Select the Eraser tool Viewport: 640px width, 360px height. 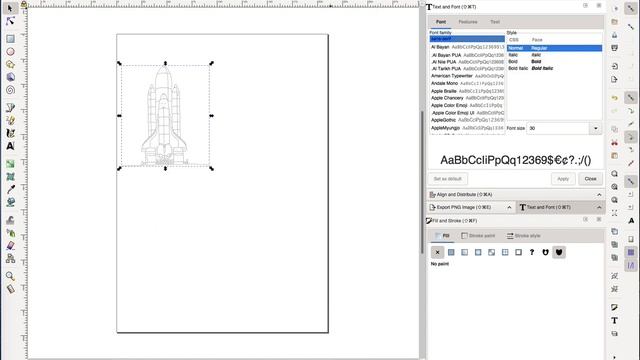[x=10, y=245]
